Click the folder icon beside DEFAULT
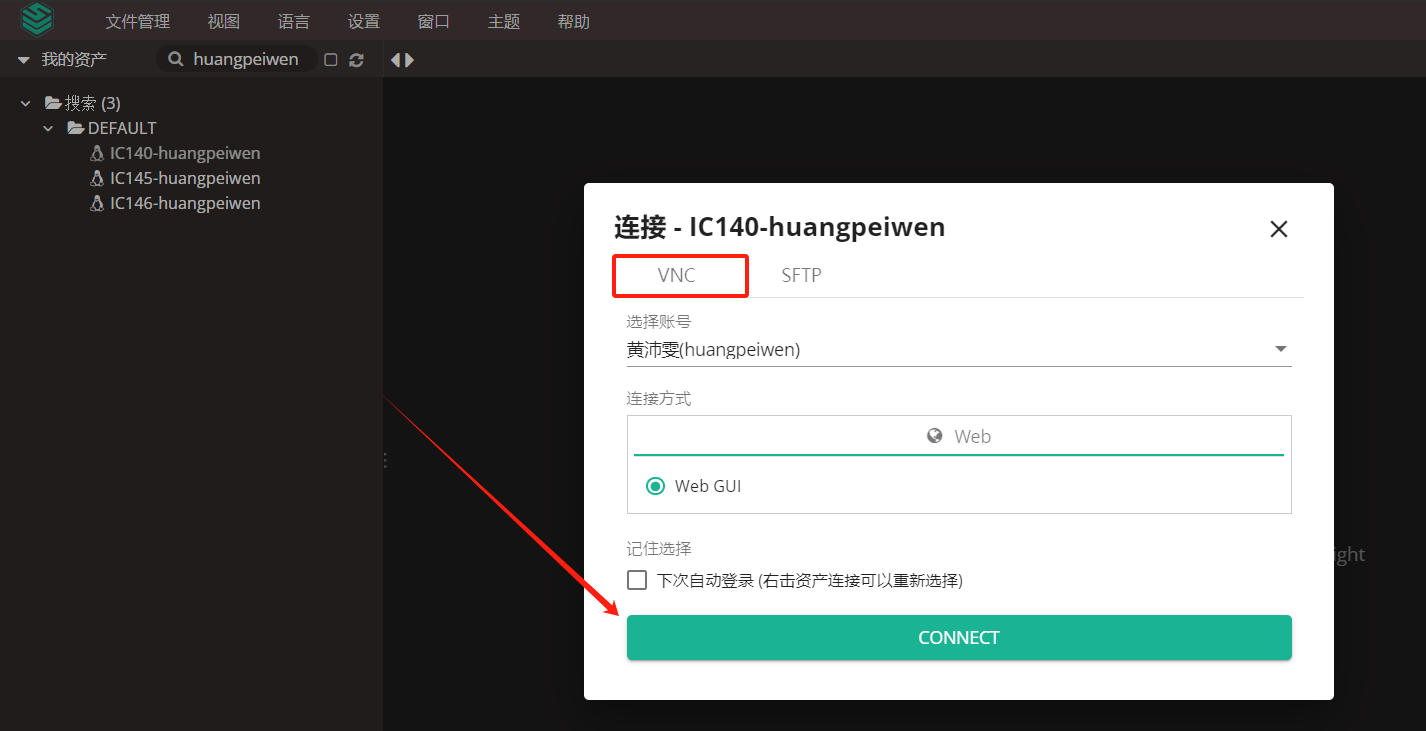This screenshot has height=731, width=1426. [x=75, y=128]
